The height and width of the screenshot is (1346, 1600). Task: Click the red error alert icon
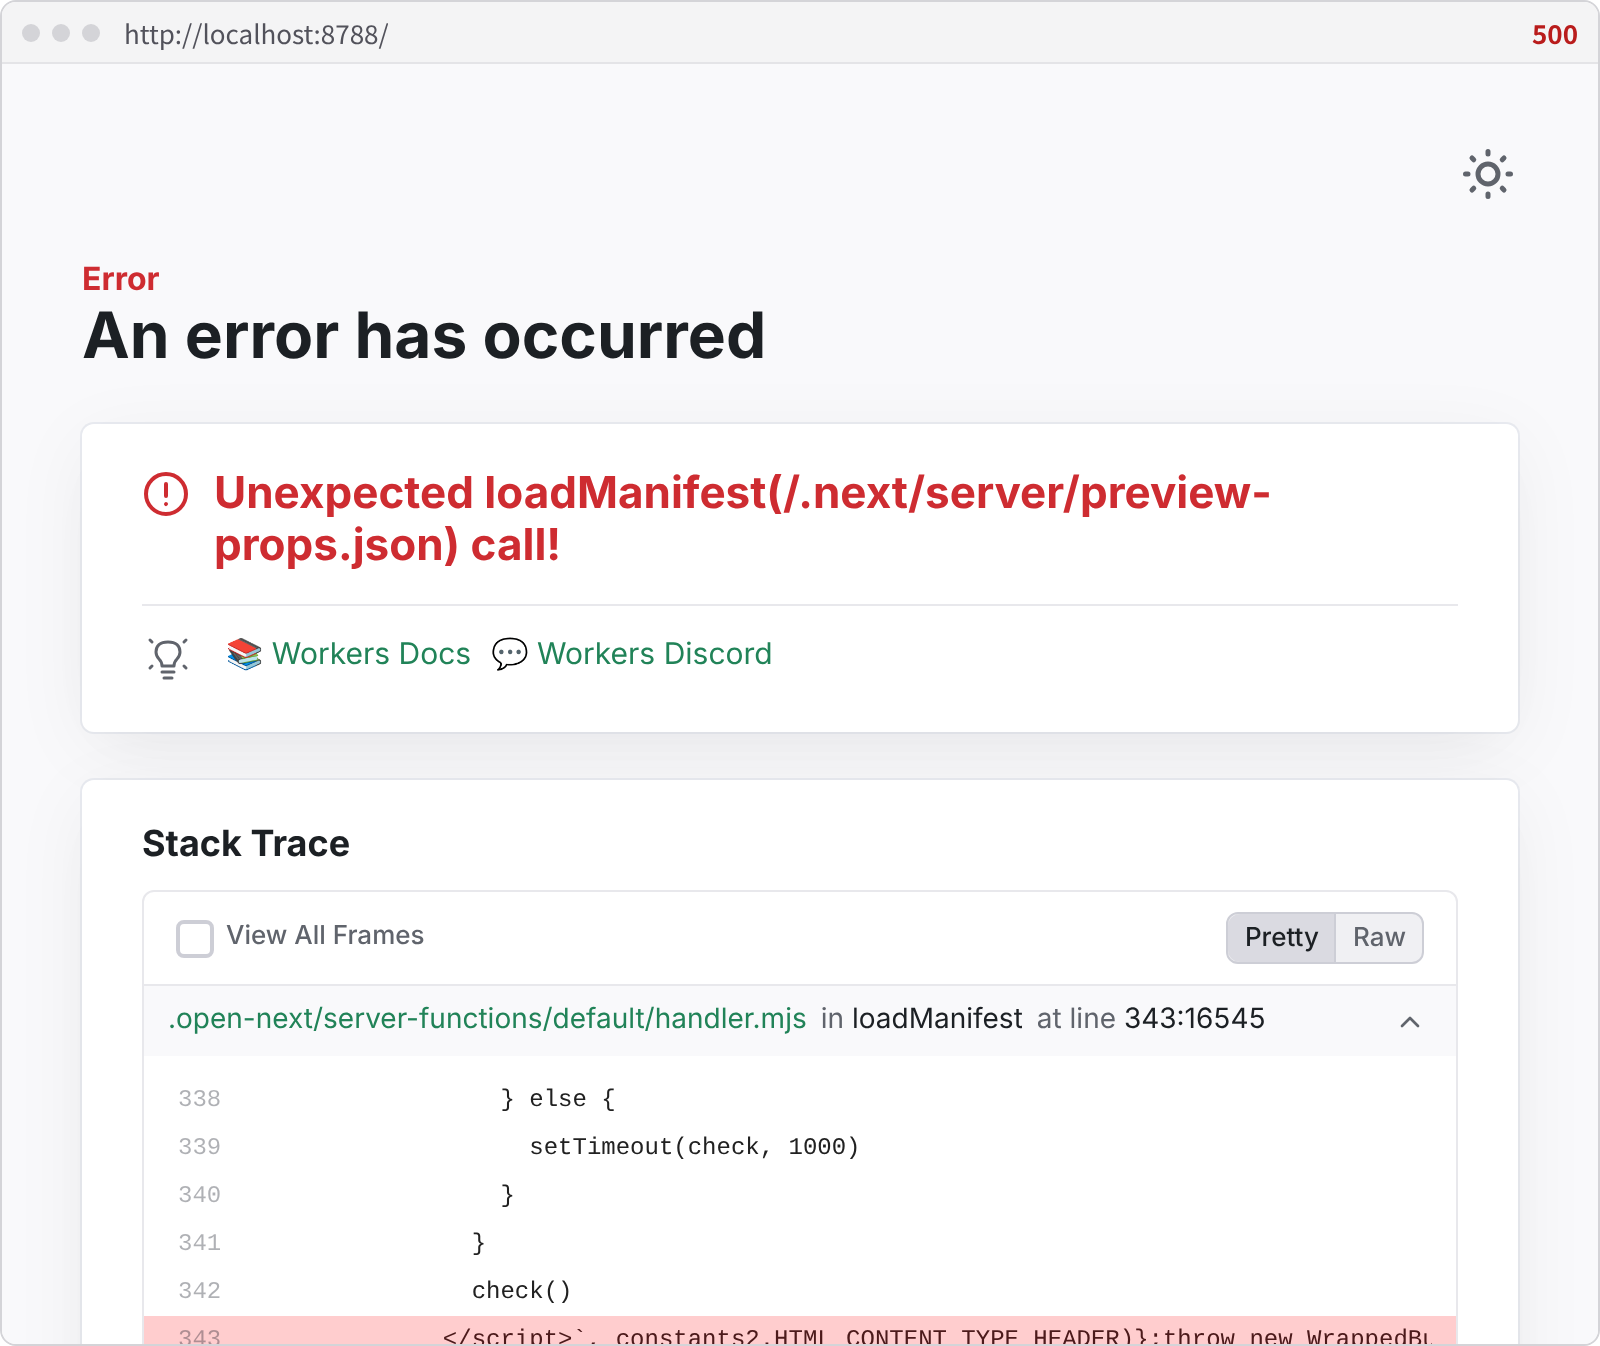166,494
